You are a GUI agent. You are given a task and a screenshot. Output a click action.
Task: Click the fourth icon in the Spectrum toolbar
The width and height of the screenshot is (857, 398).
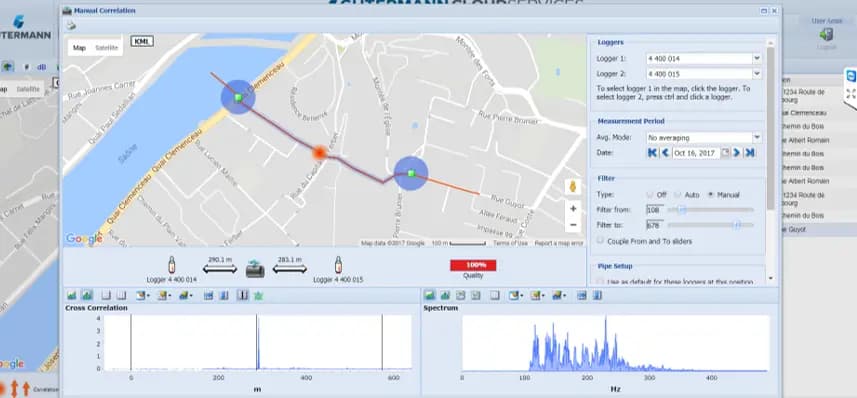(476, 295)
